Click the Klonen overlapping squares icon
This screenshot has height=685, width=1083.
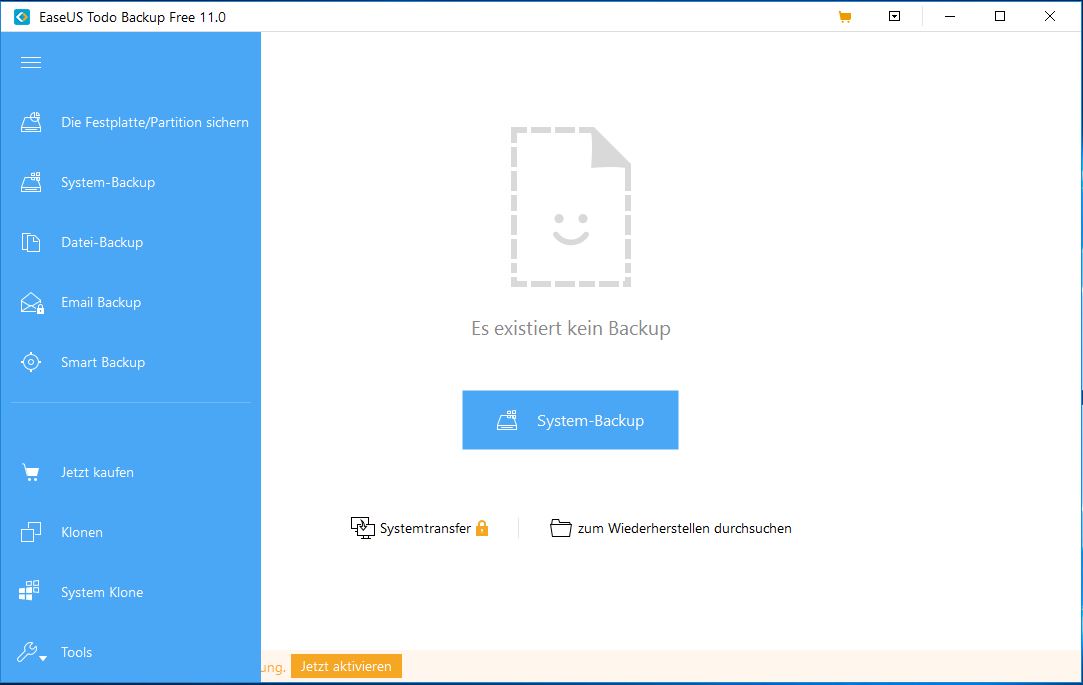click(31, 532)
